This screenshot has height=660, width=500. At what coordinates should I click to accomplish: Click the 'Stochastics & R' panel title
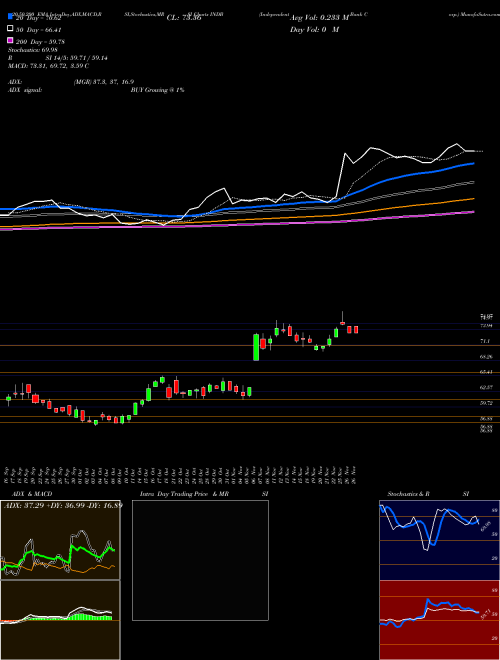pos(409,494)
